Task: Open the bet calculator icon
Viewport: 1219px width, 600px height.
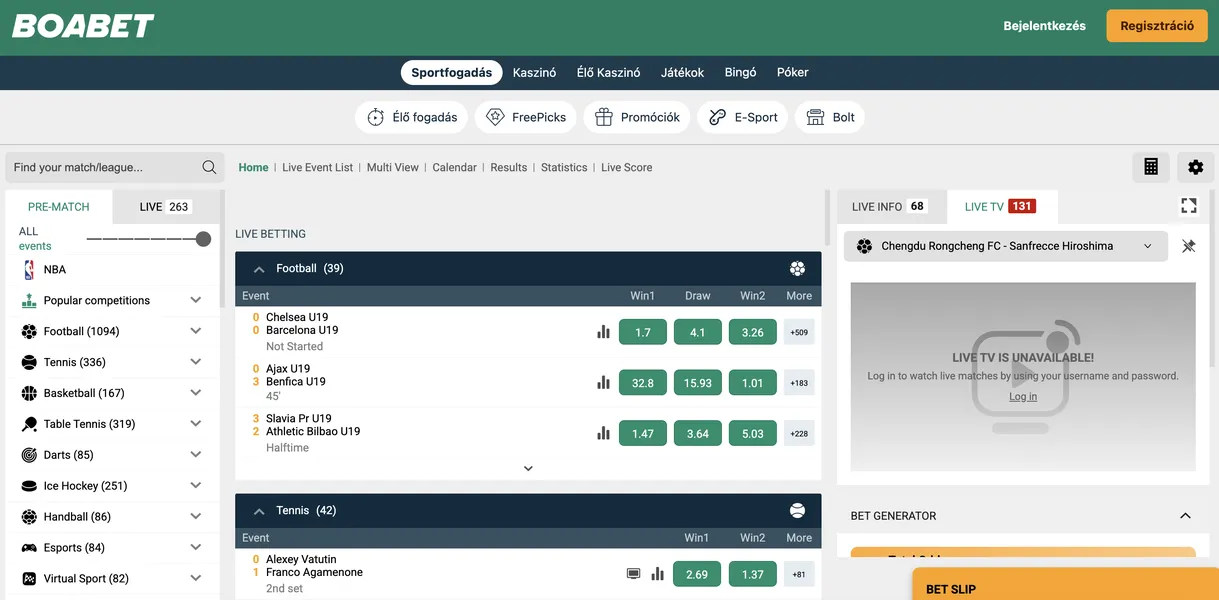Action: (x=1151, y=167)
